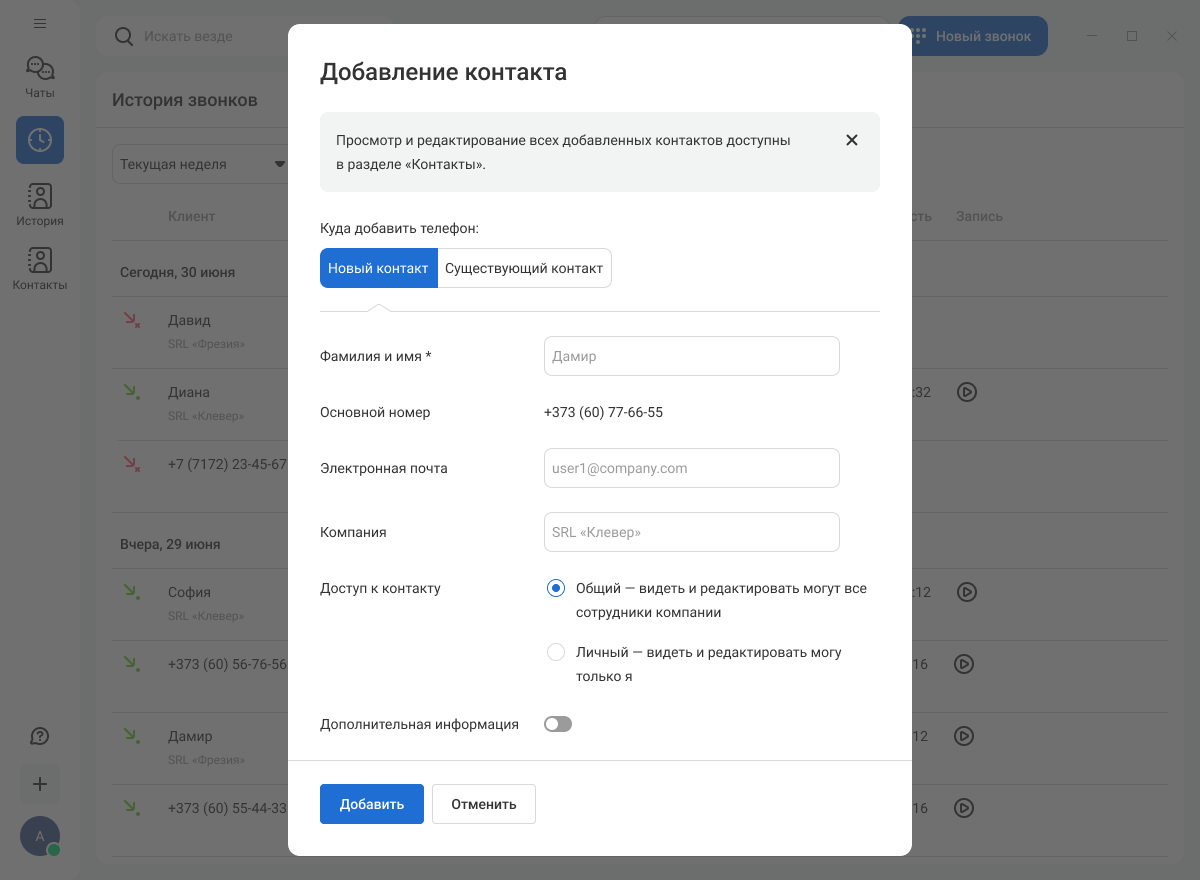
Task: Switch to the Existing contact tab
Action: 524,268
